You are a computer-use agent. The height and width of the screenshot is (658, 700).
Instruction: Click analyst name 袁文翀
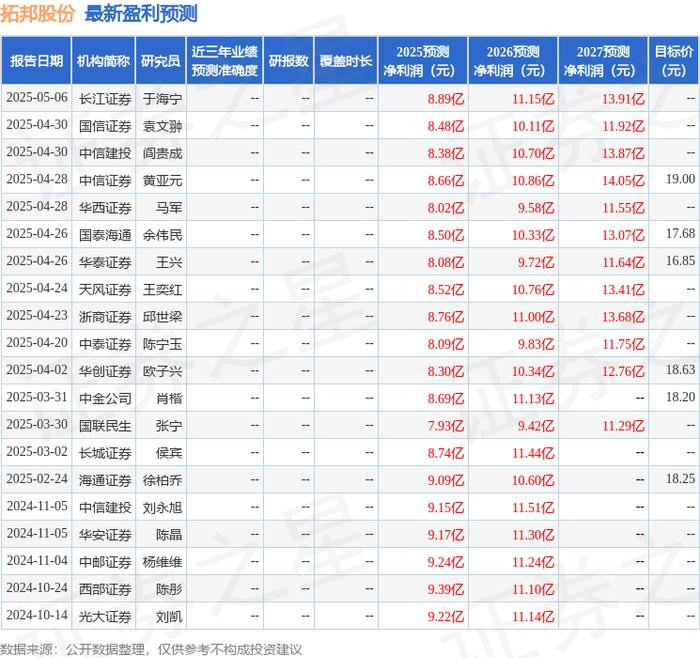pyautogui.click(x=162, y=126)
